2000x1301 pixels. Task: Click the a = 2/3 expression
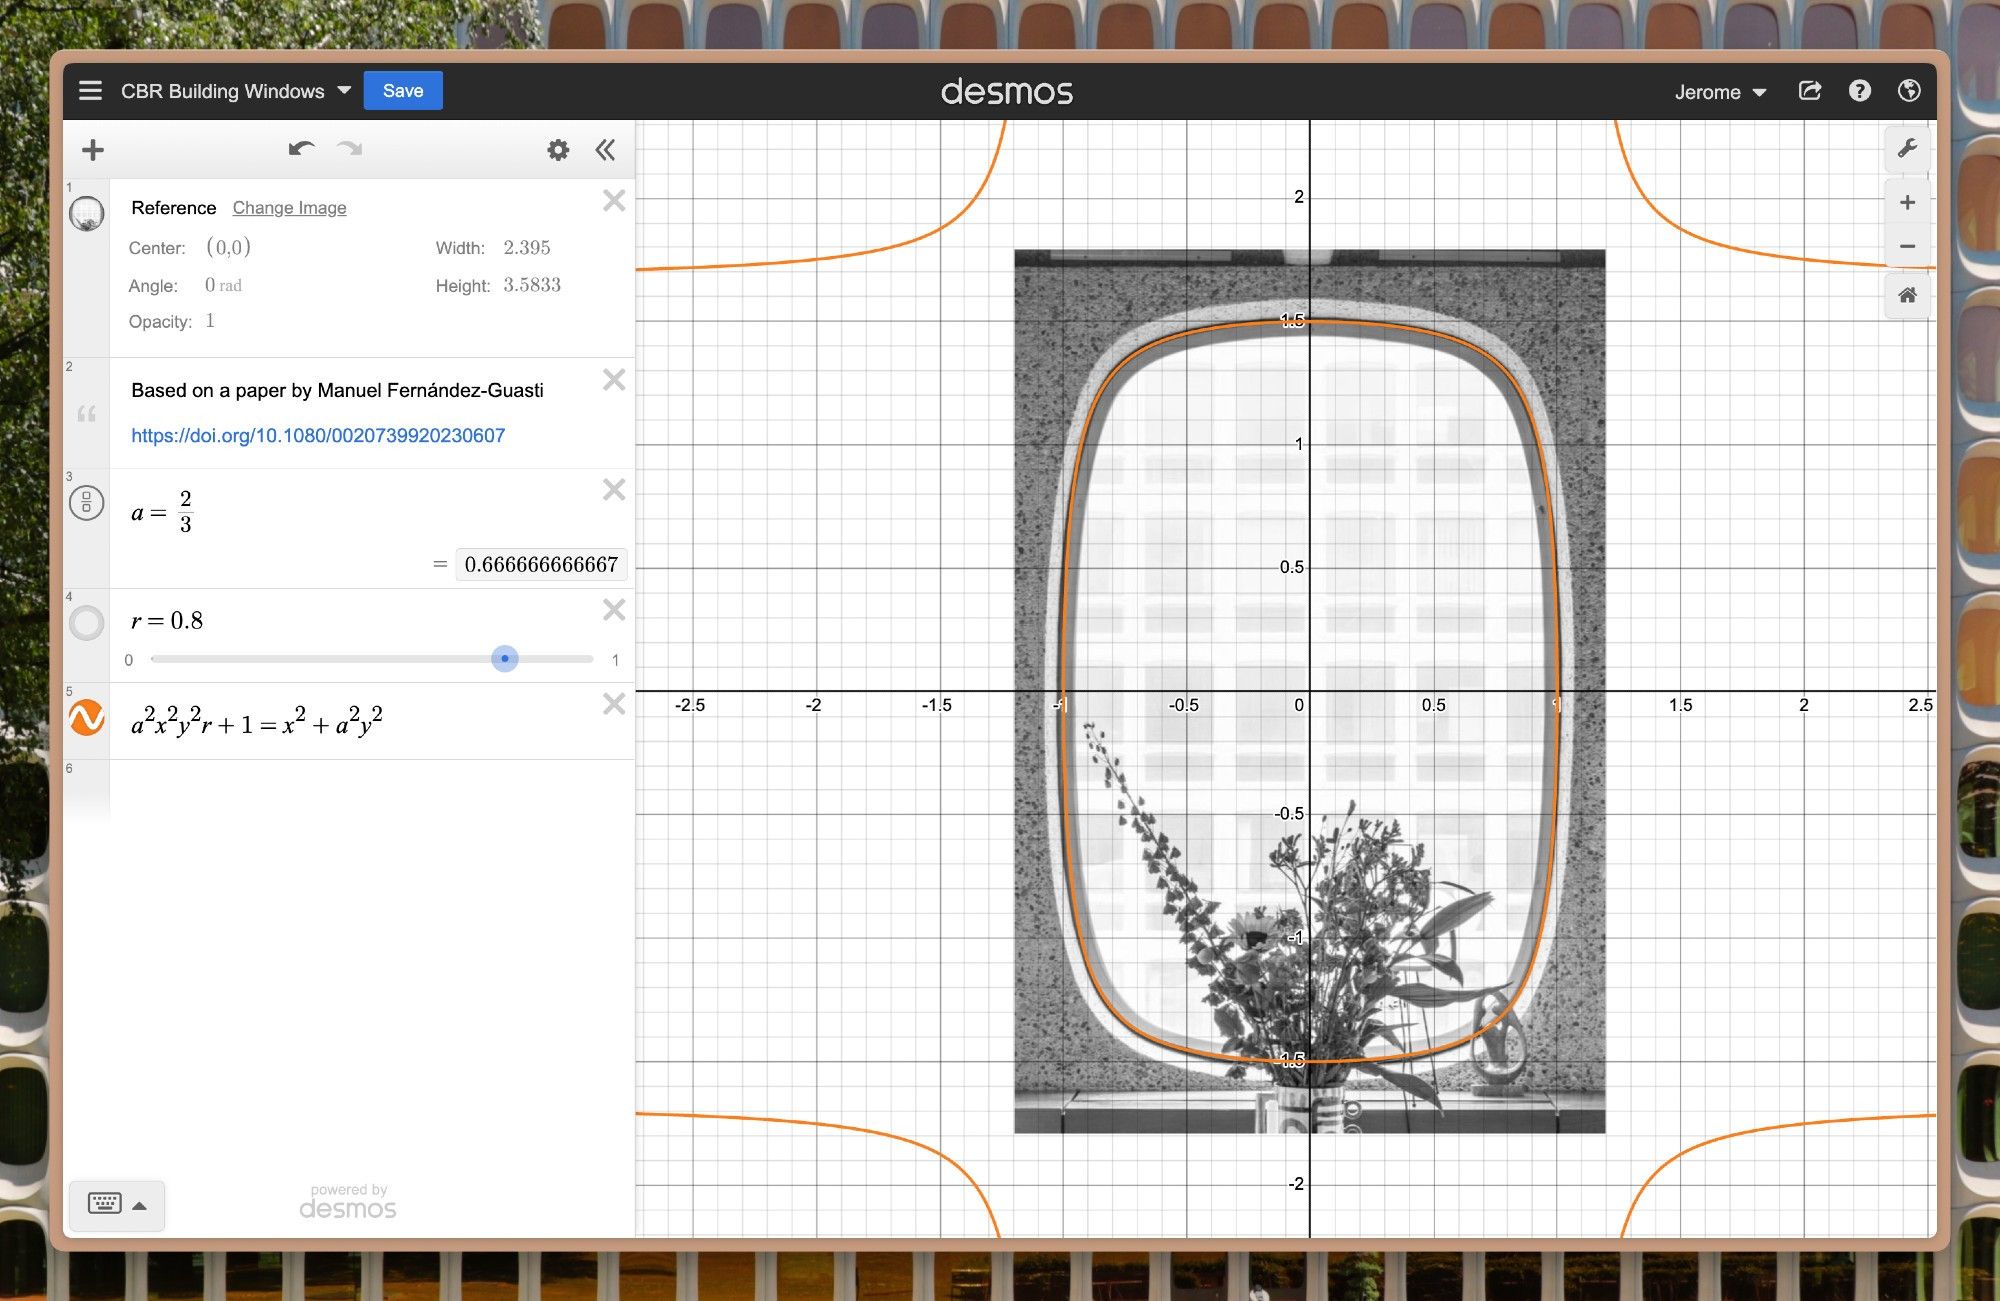point(161,512)
